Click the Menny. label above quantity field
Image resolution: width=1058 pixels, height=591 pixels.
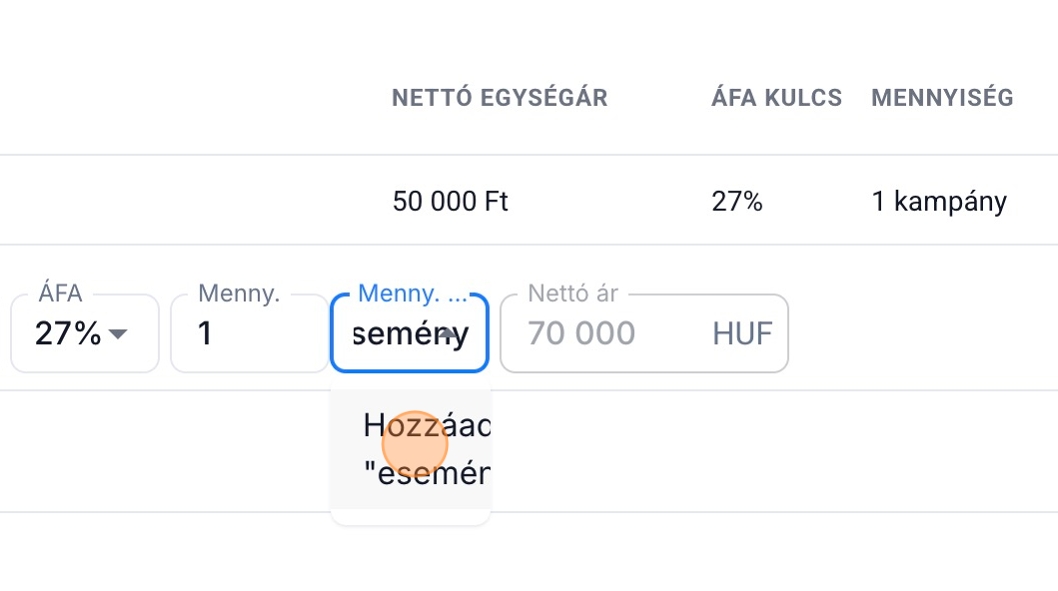[x=239, y=293]
